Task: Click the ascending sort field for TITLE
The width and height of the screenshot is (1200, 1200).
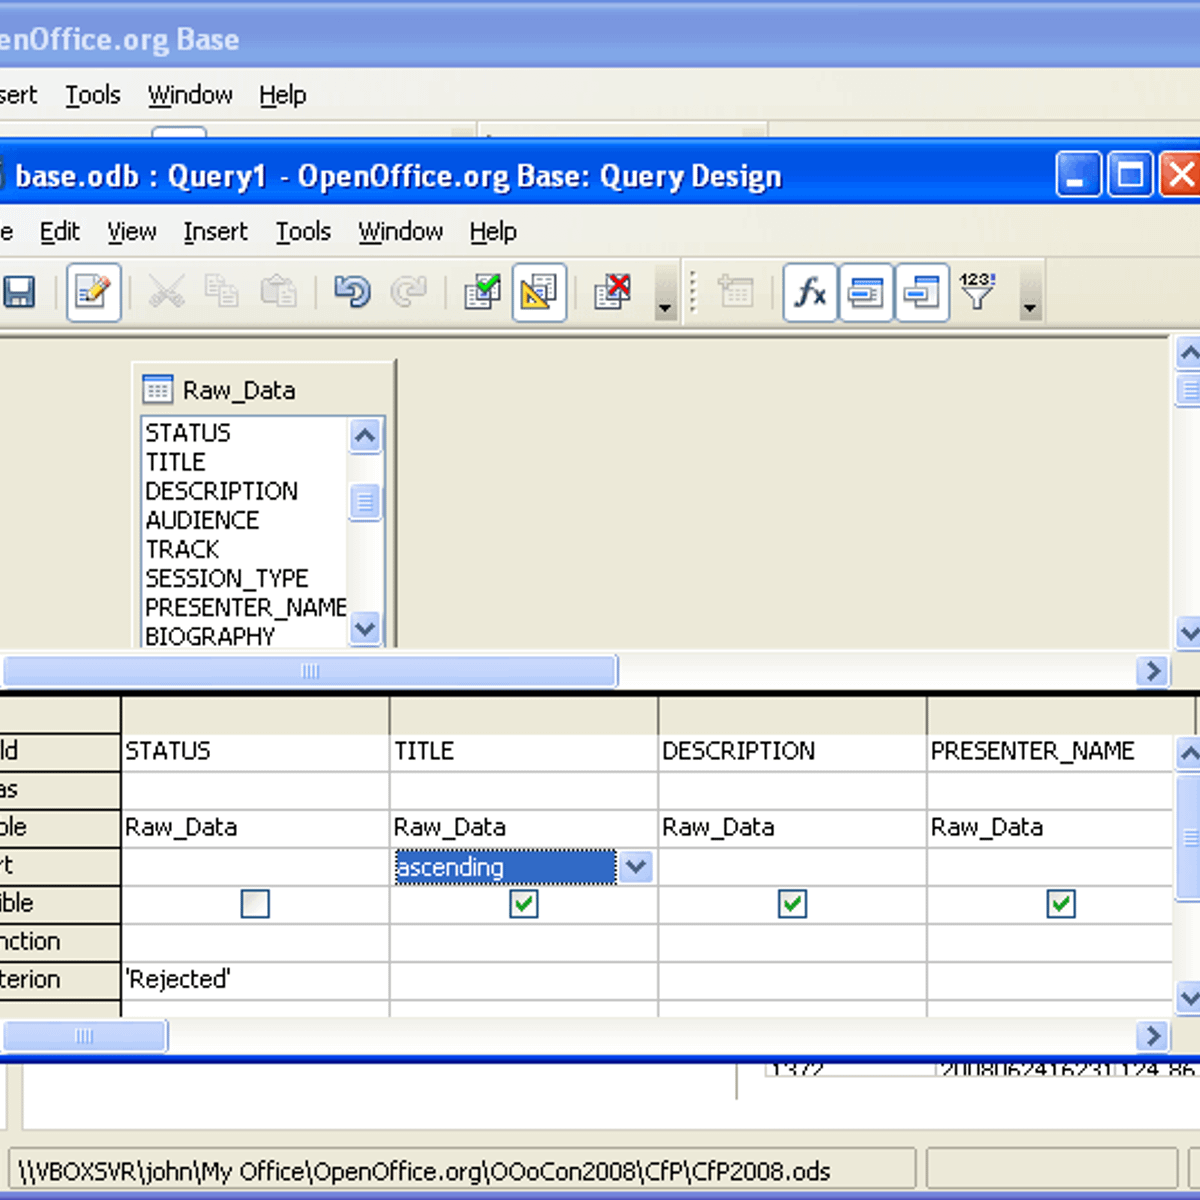Action: click(506, 867)
